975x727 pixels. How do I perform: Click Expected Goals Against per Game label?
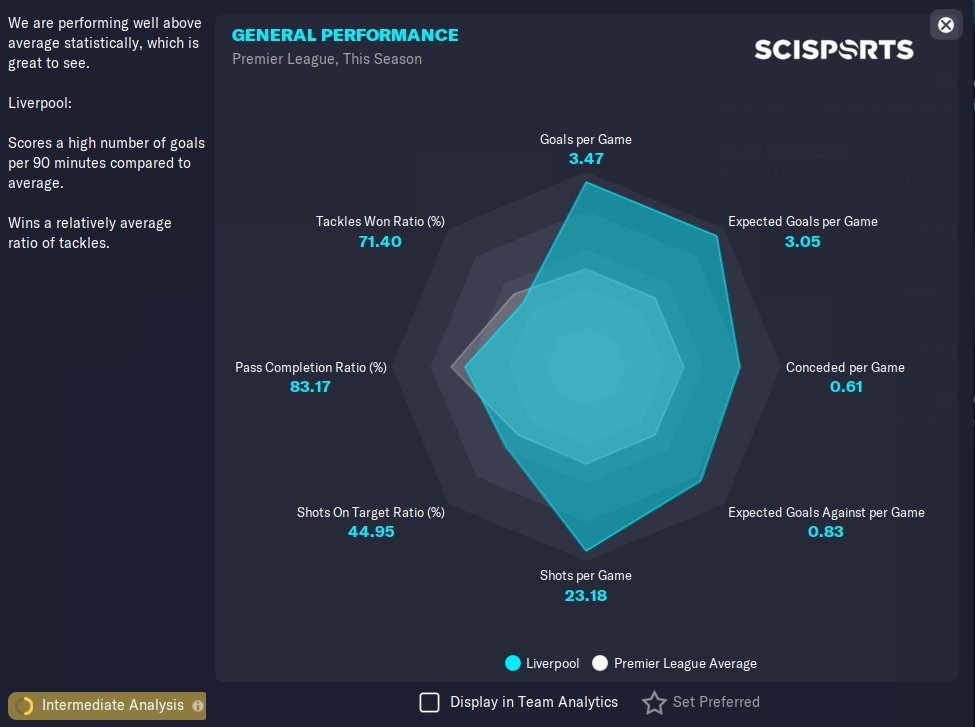826,512
